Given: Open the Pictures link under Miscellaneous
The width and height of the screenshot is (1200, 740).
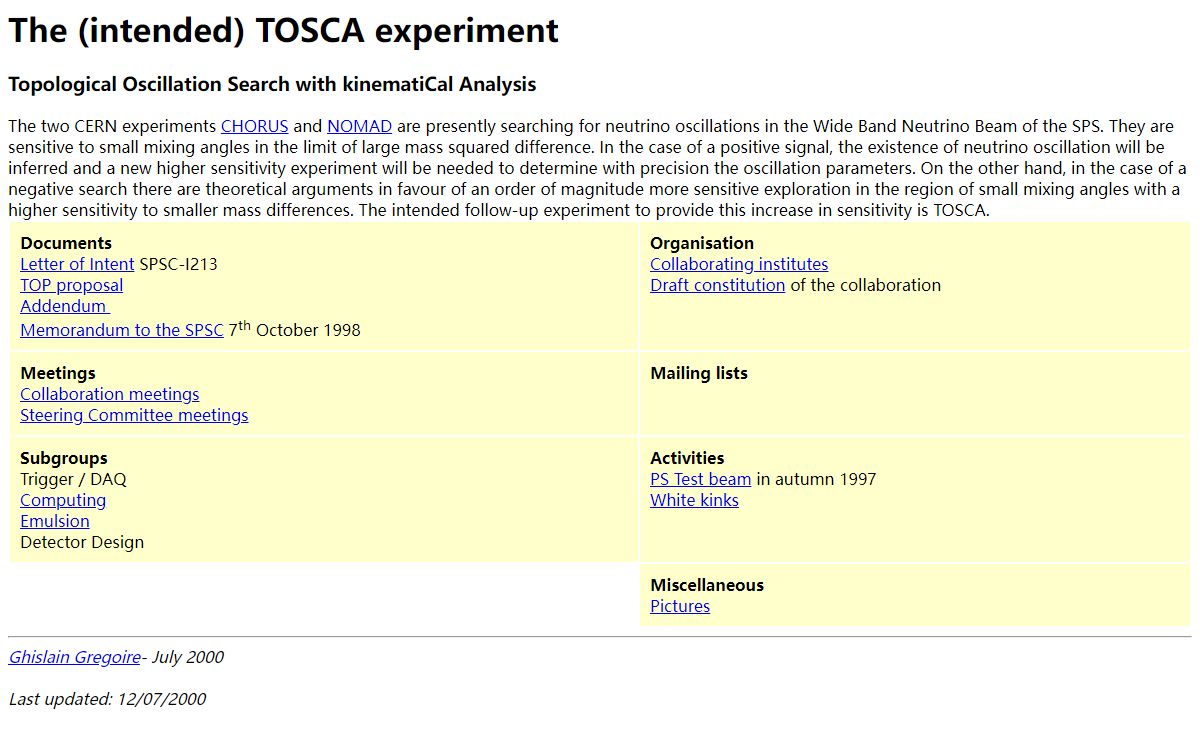Looking at the screenshot, I should pos(680,606).
